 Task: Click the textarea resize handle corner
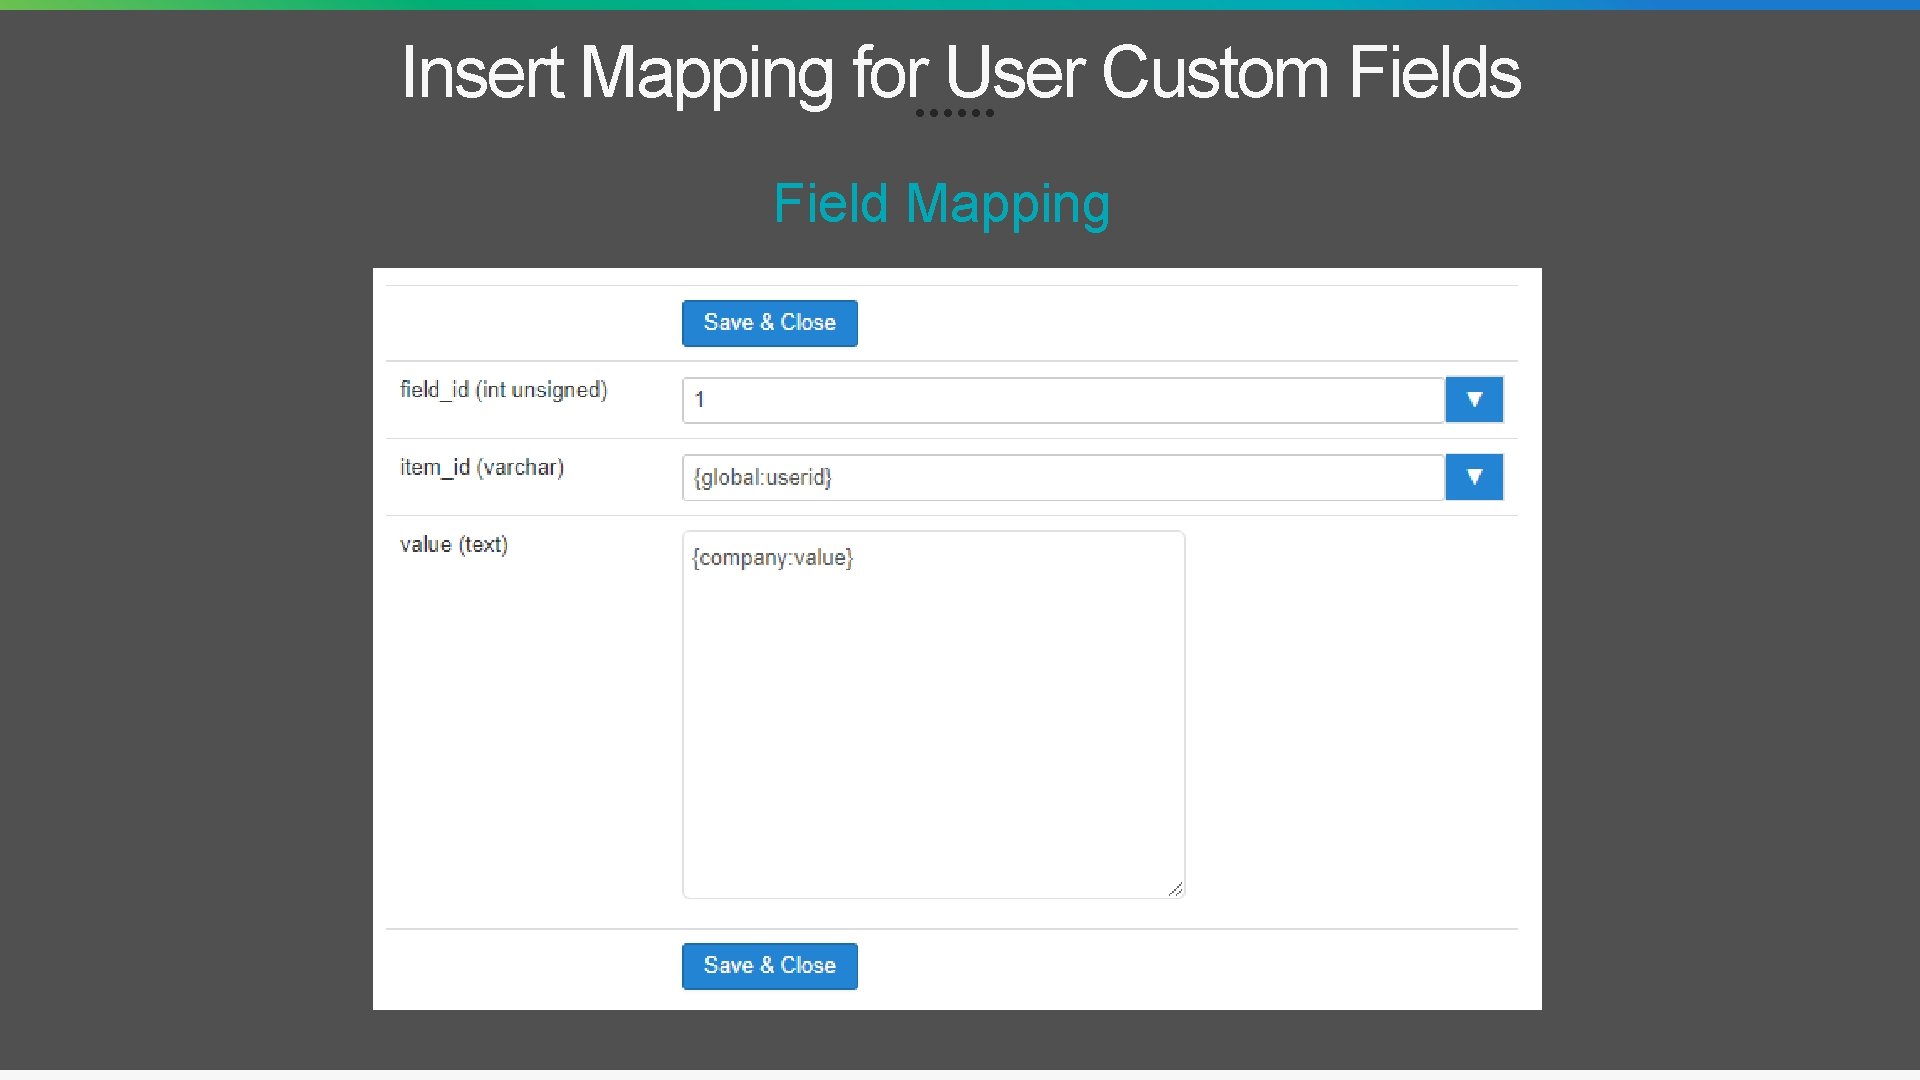coord(1176,889)
